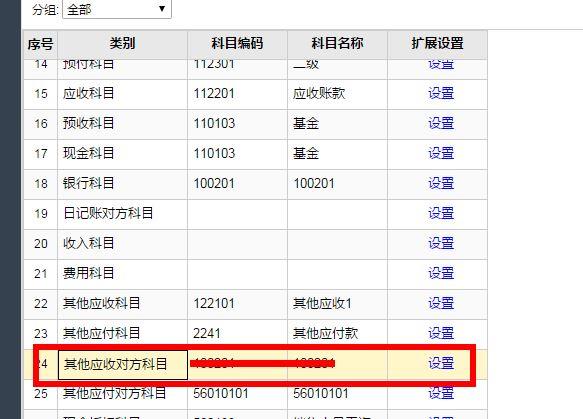The height and width of the screenshot is (419, 583).
Task: Open 设置 link for 银行科目 row
Action: coord(441,184)
